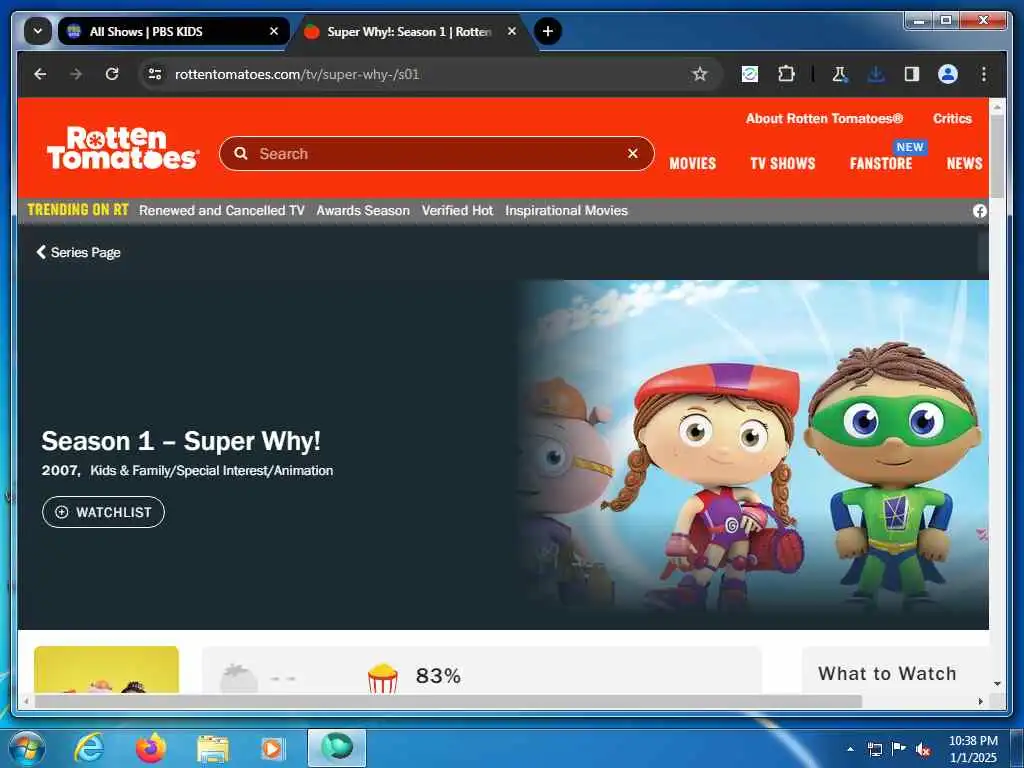Open the taskbar clock showing 10:38 PM
The height and width of the screenshot is (768, 1024).
pos(973,748)
